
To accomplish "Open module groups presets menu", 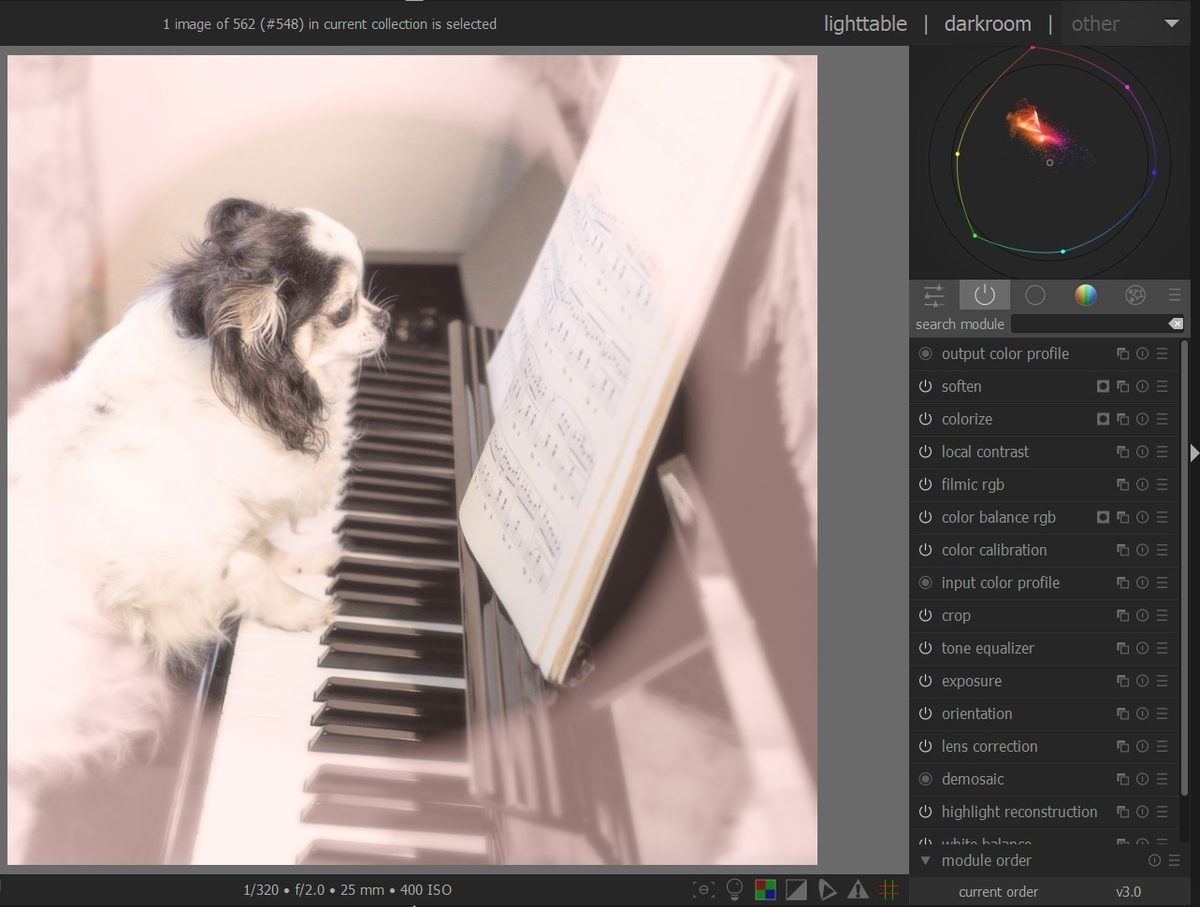I will coord(1175,295).
